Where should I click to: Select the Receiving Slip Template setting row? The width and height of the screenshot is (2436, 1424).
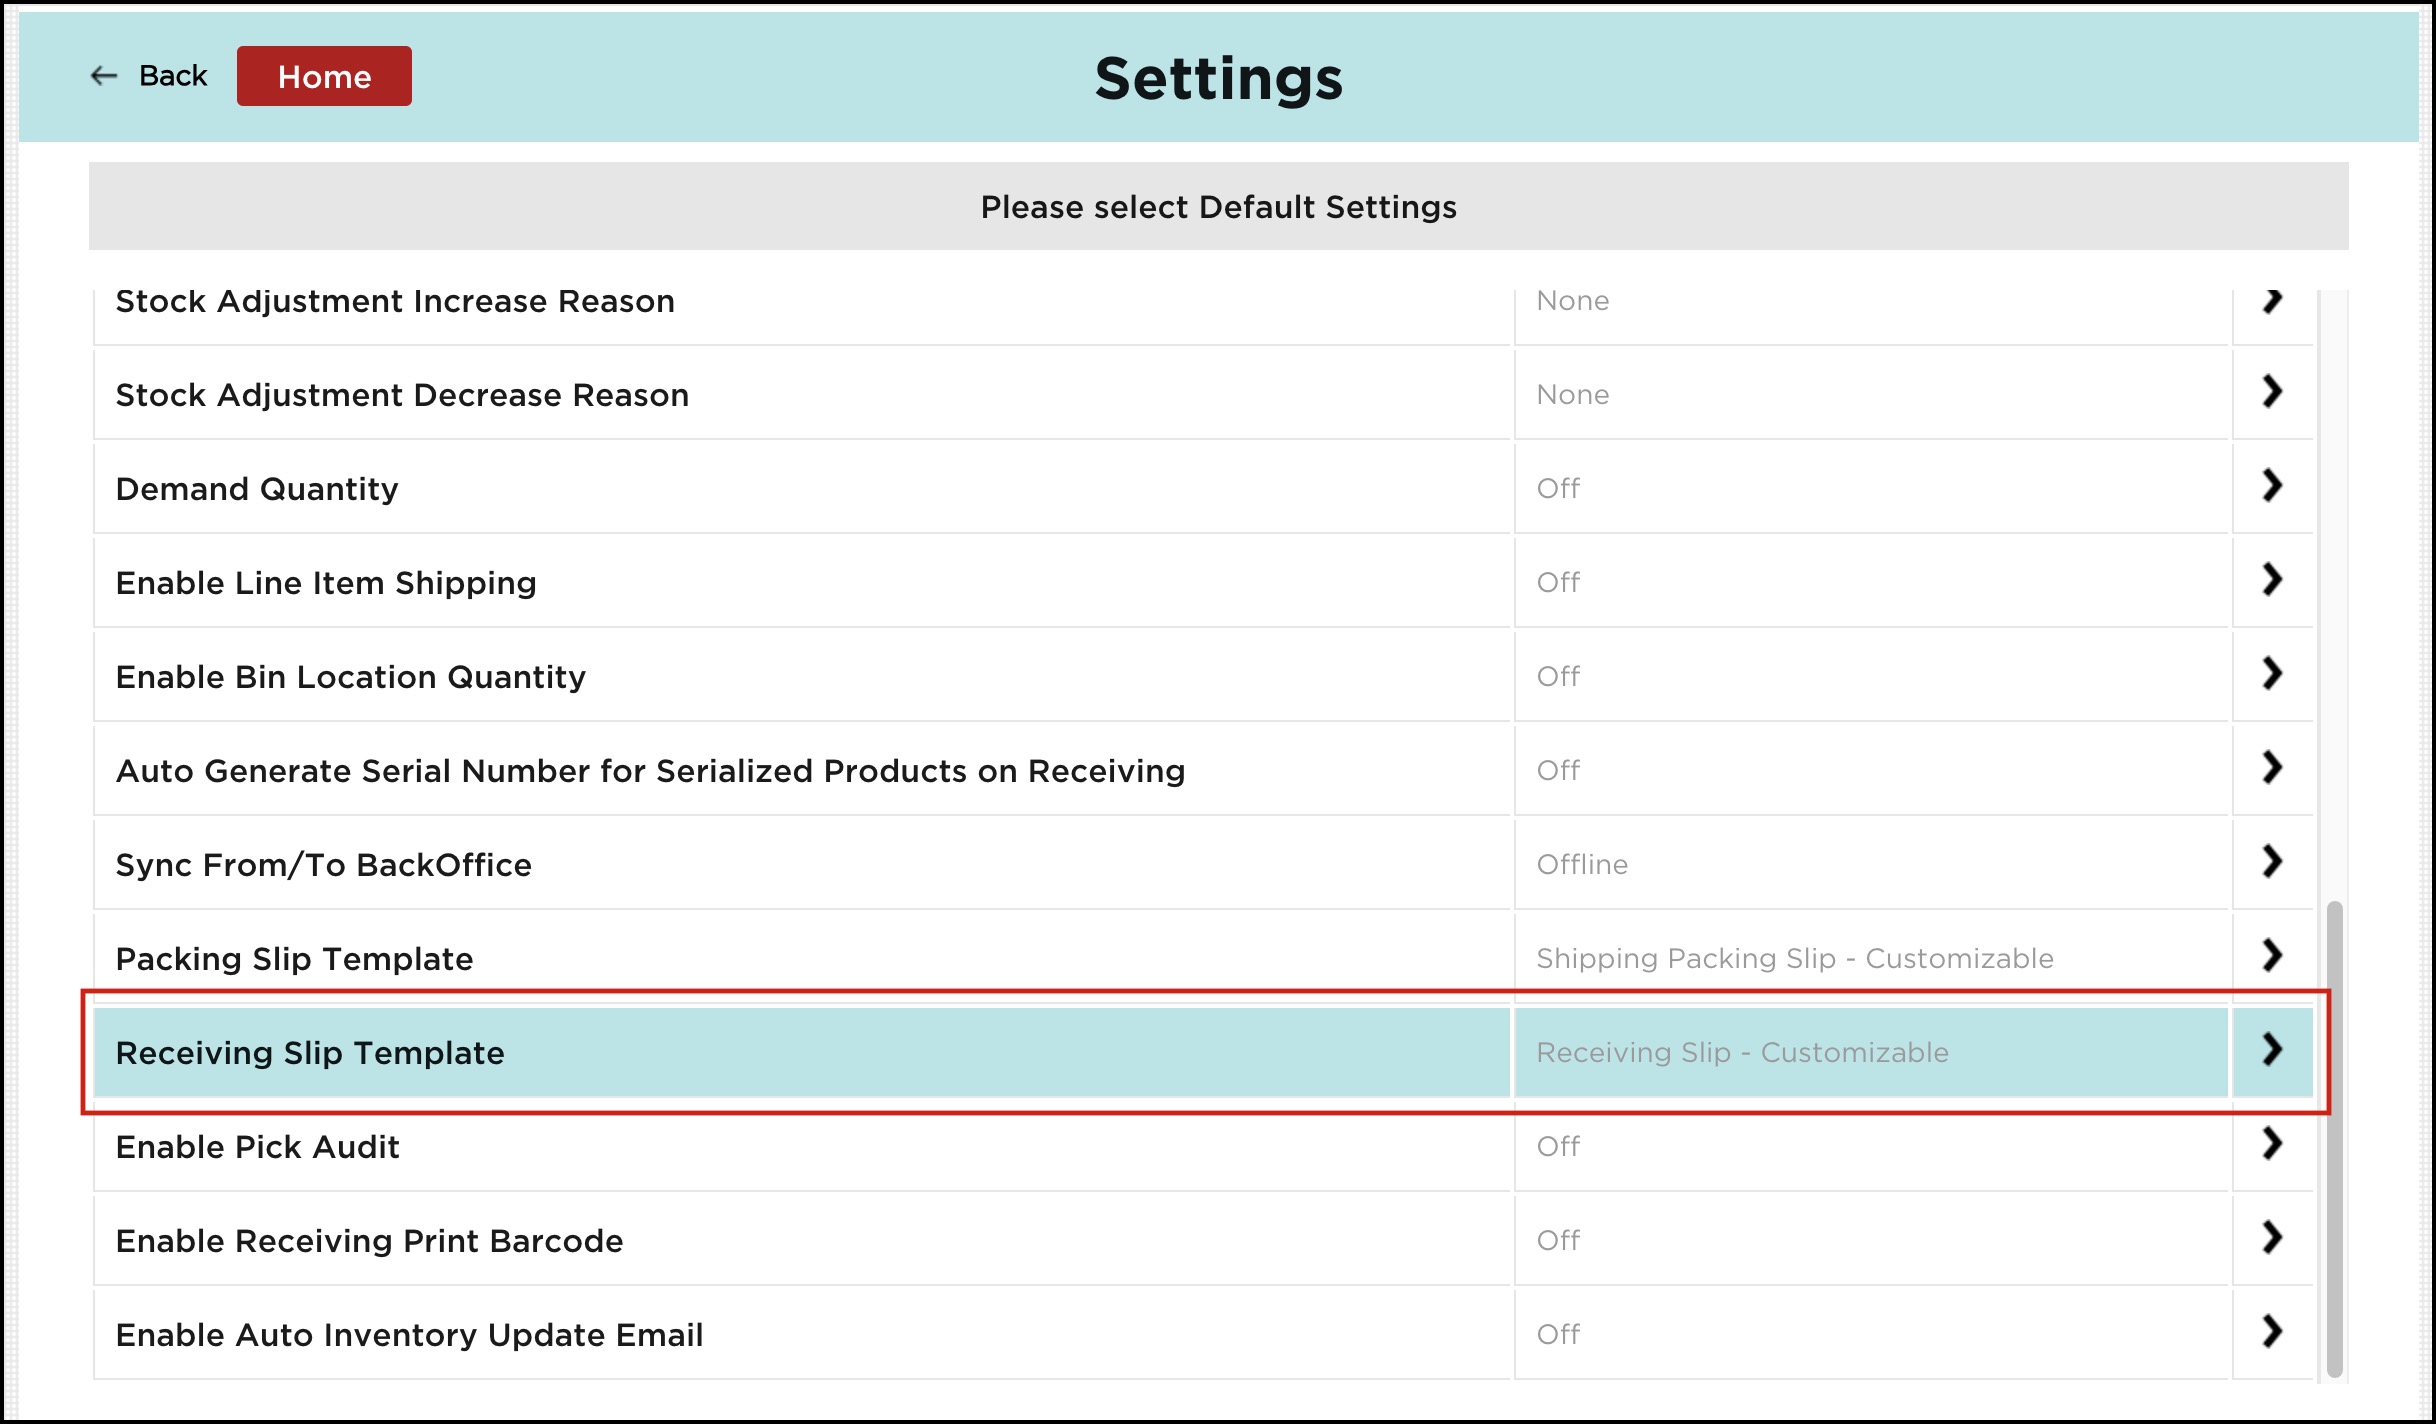[310, 1053]
